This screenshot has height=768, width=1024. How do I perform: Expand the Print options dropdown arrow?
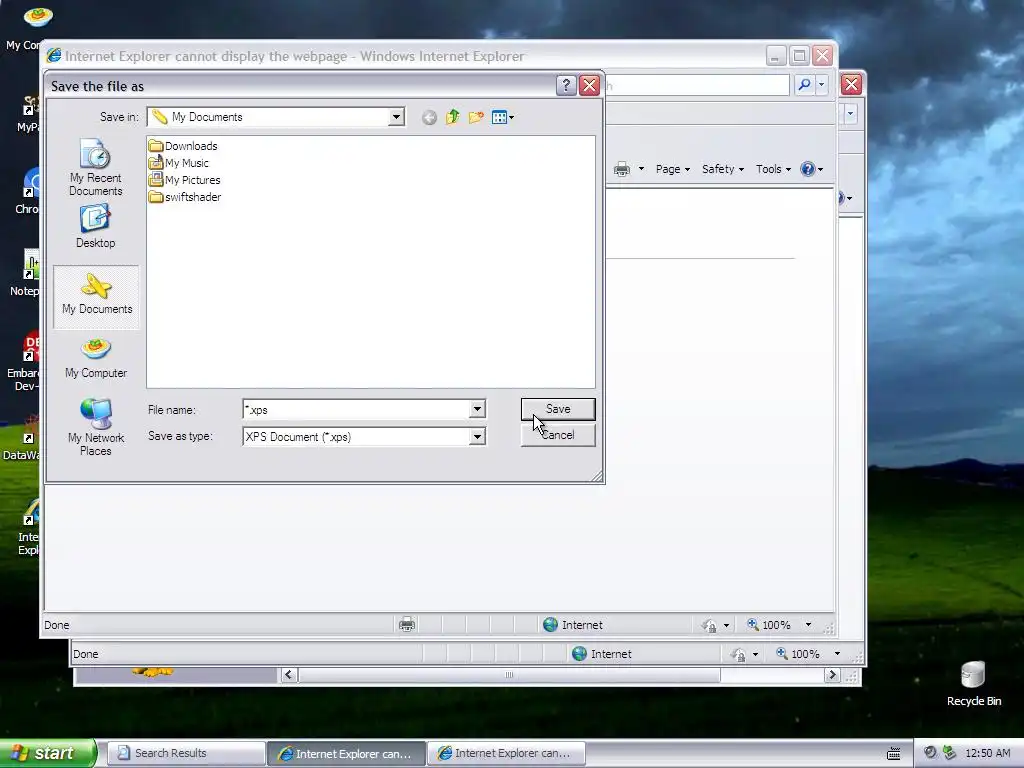click(641, 169)
